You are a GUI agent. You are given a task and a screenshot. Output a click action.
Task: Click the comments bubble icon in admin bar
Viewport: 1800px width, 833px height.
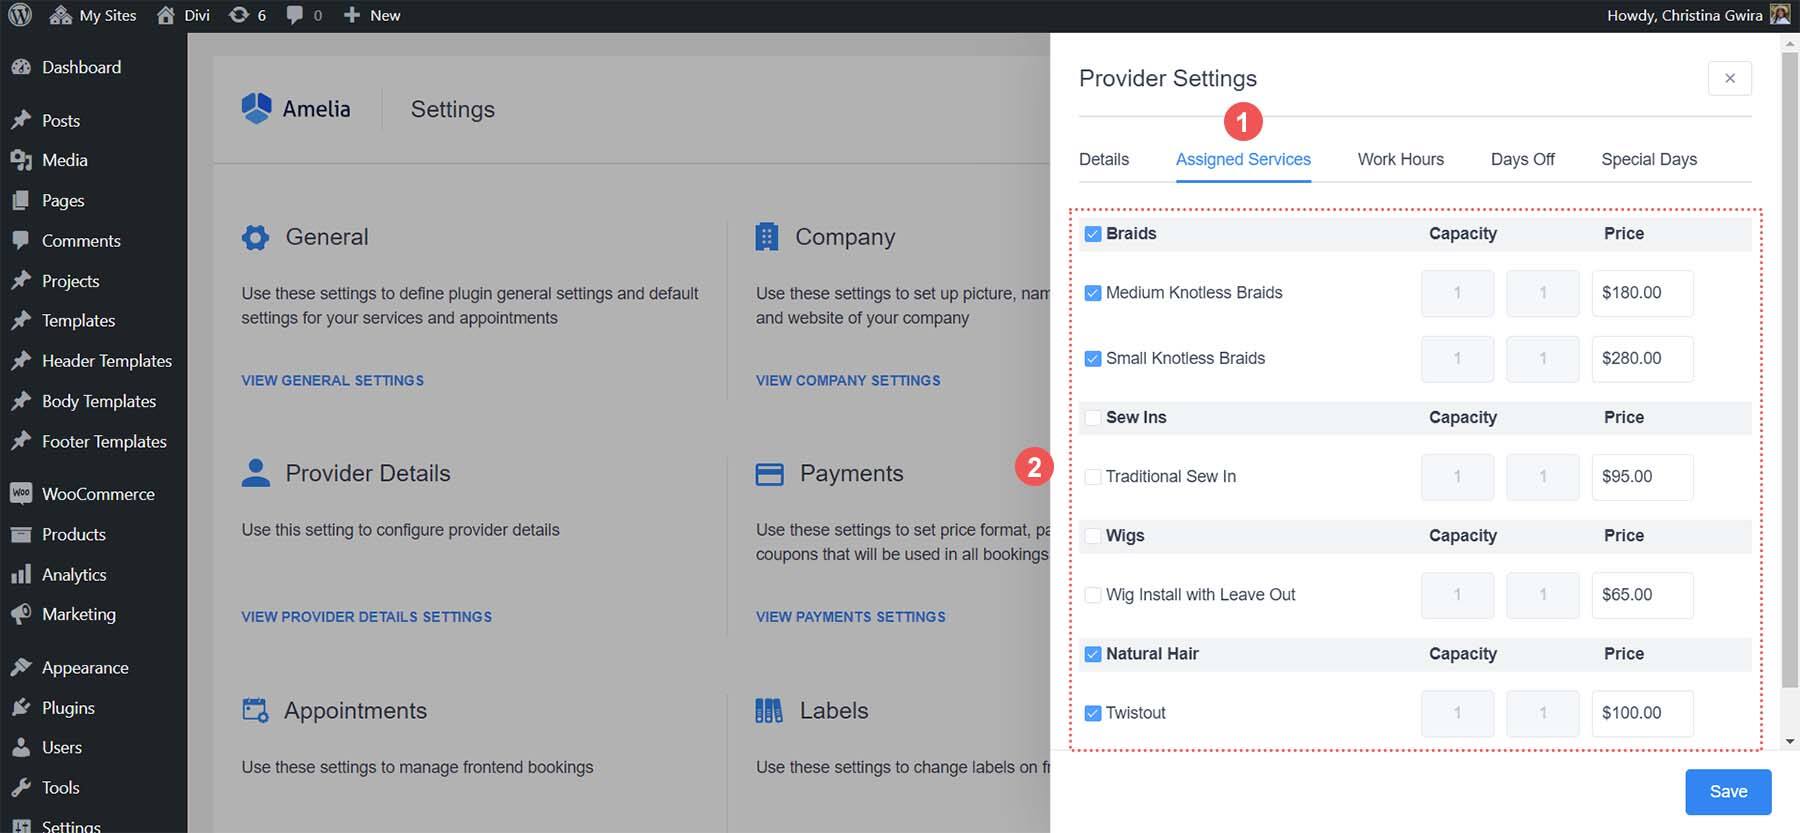[295, 15]
